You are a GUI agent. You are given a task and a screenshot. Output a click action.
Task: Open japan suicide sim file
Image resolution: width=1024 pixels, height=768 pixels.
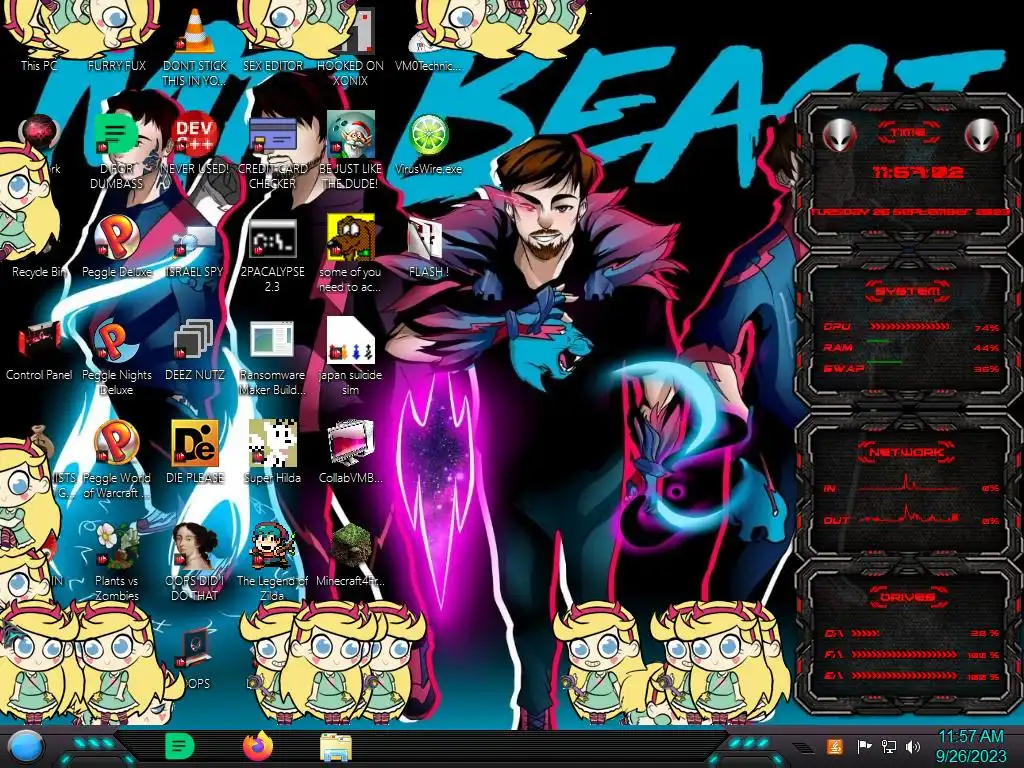pos(351,357)
